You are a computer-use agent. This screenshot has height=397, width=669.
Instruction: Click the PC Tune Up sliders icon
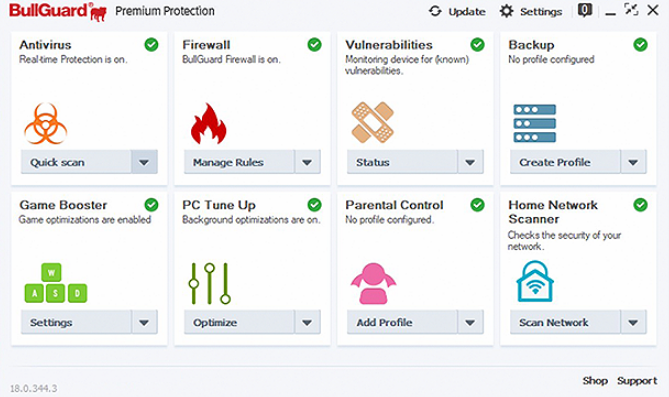pos(209,283)
